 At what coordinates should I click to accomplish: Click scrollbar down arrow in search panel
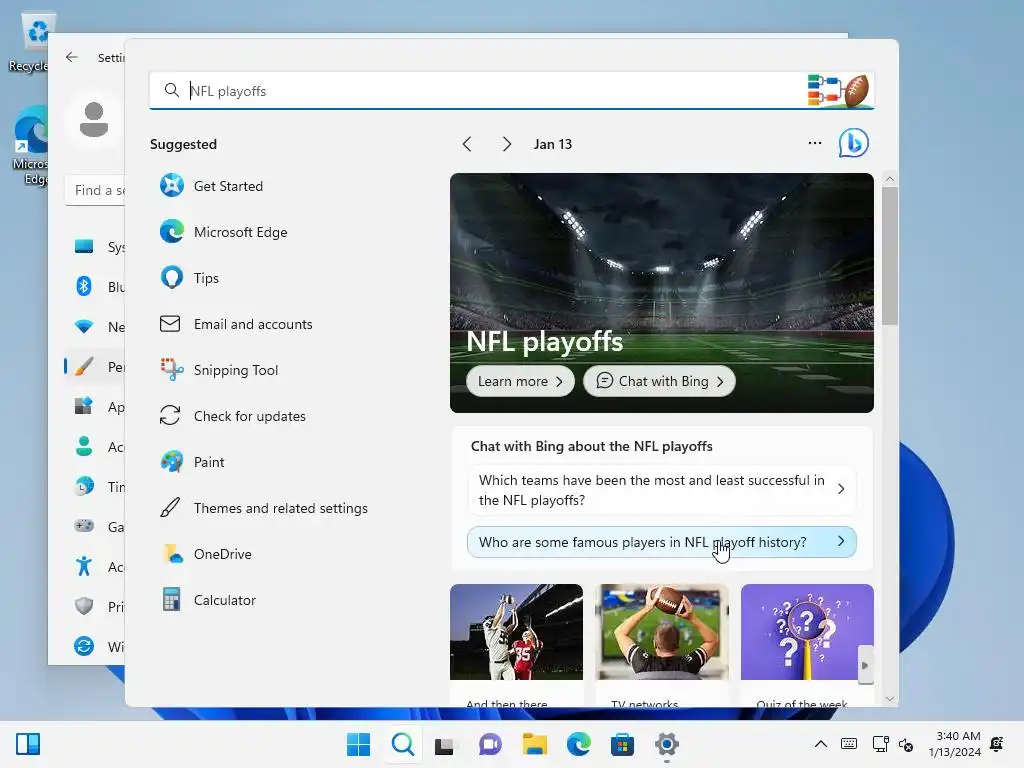tap(889, 699)
